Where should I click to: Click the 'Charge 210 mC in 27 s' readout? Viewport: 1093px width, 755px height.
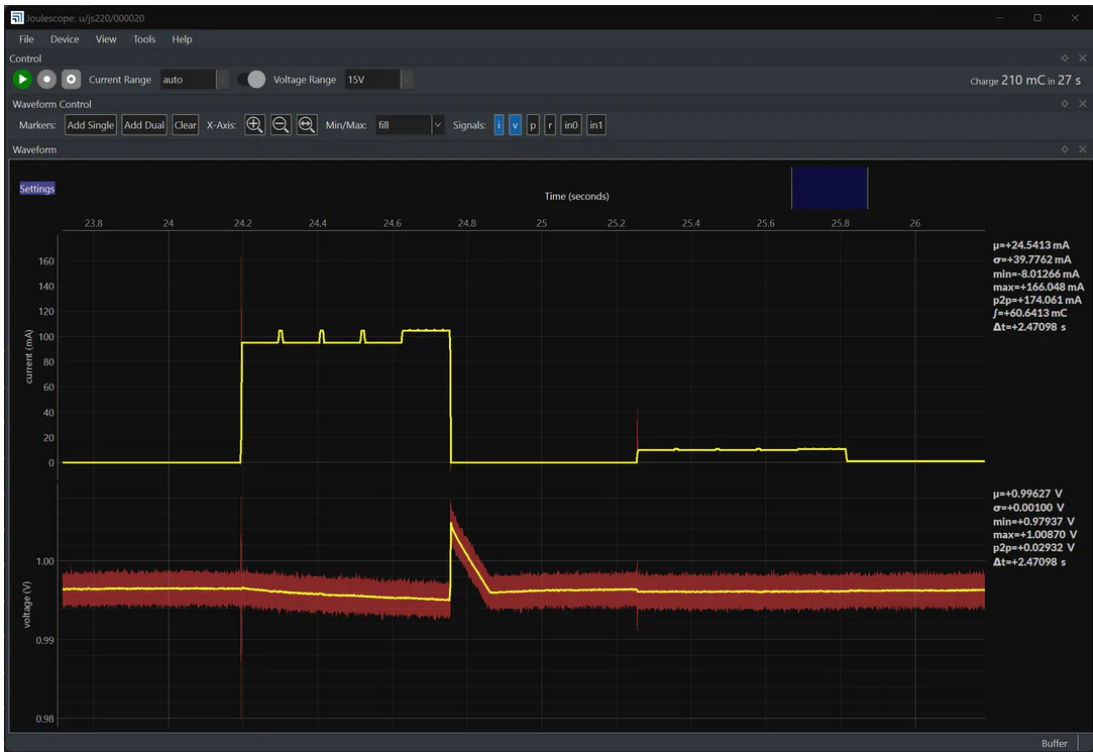1025,80
